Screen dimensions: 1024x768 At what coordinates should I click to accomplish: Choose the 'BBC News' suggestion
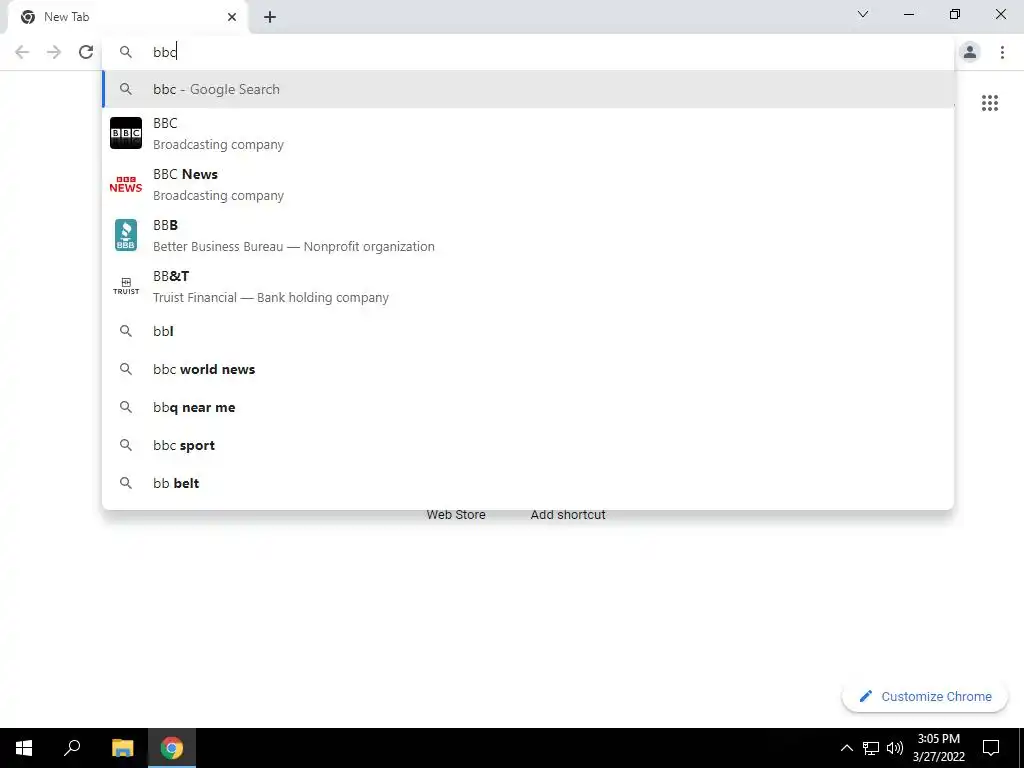[528, 184]
